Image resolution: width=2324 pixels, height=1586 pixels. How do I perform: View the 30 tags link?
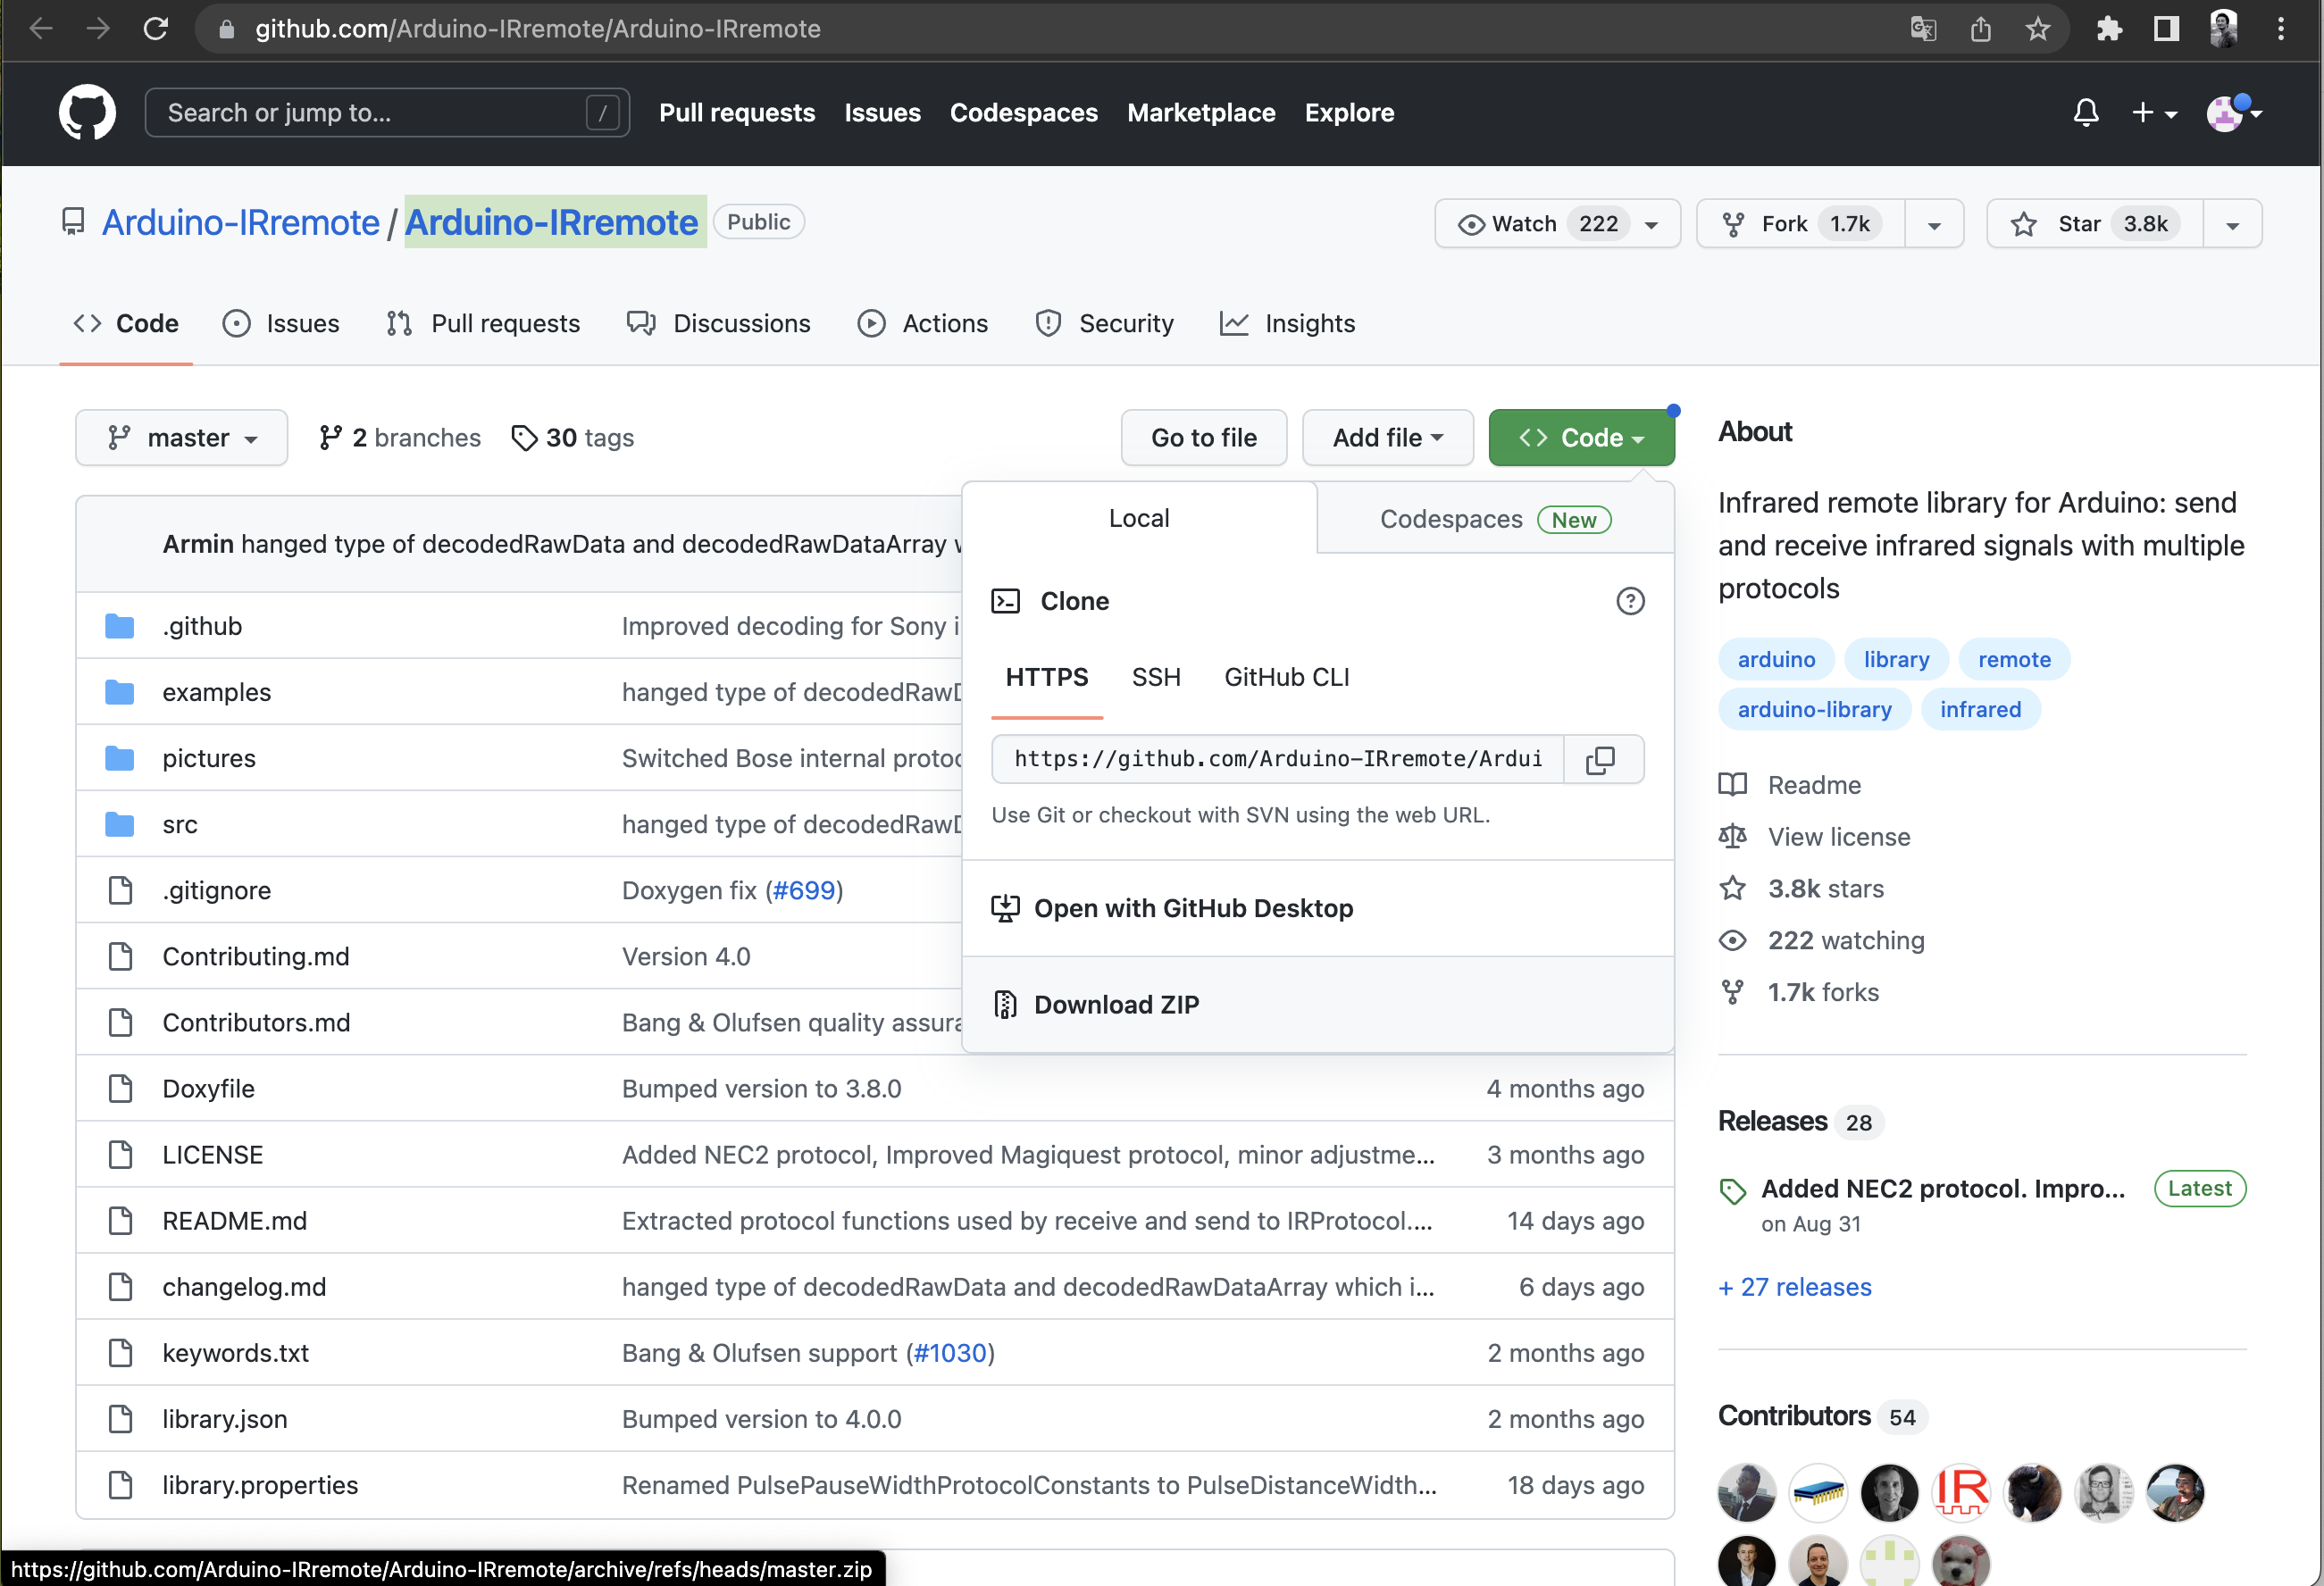point(572,438)
